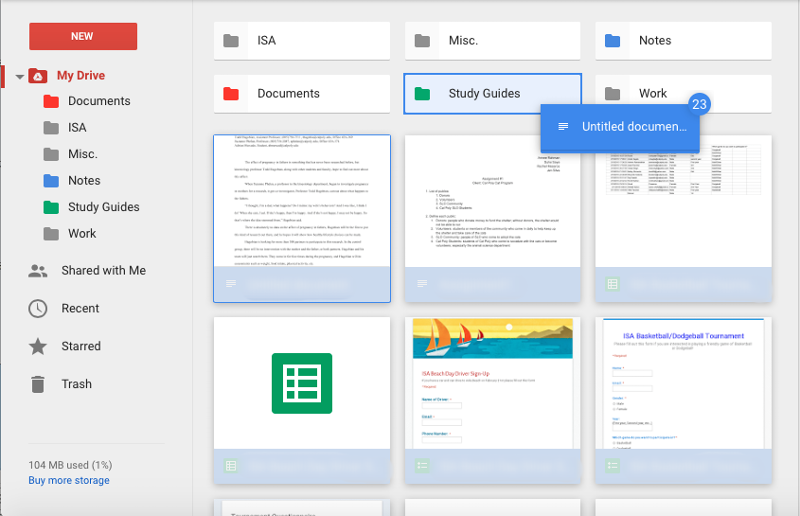Open the Misc. folder card
This screenshot has height=516, width=800.
click(x=493, y=41)
